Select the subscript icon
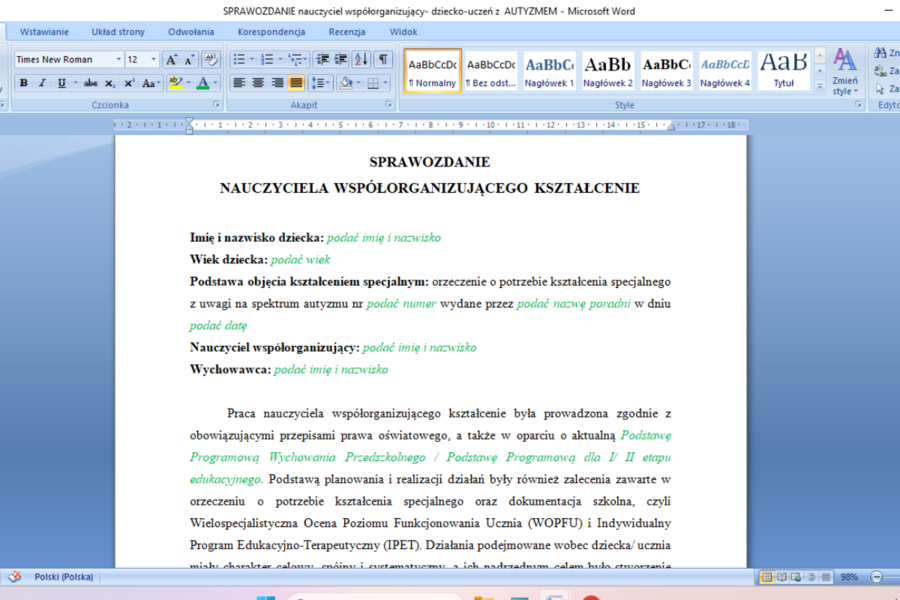Viewport: 900px width, 600px height. coord(110,83)
